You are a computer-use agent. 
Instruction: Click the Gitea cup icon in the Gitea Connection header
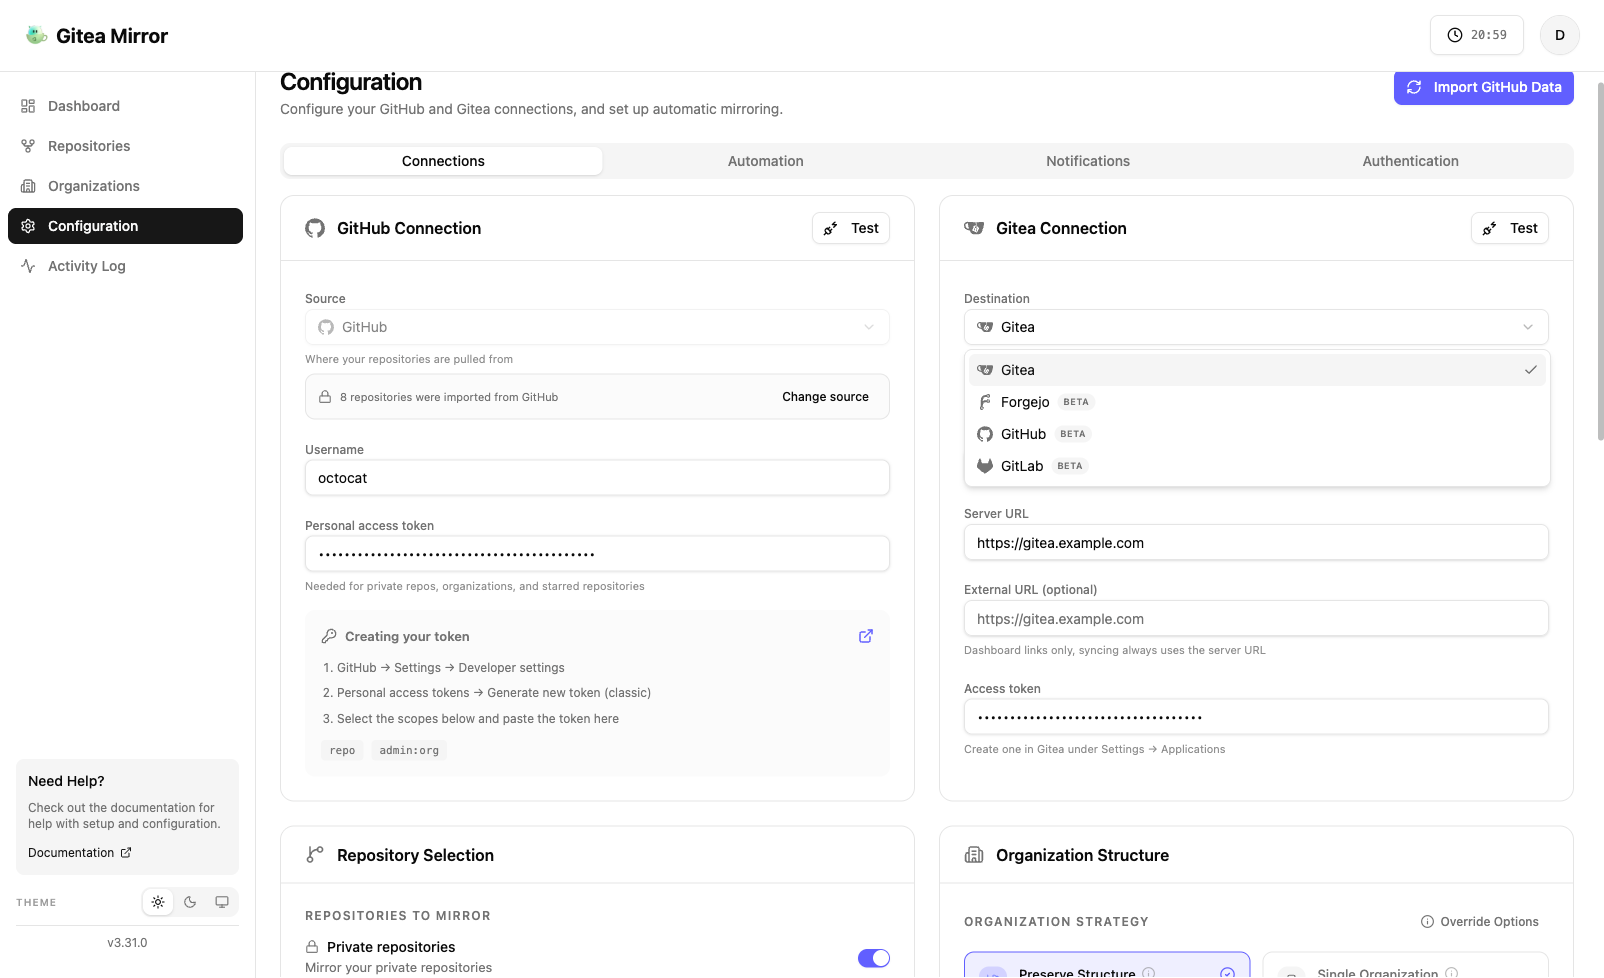[974, 228]
